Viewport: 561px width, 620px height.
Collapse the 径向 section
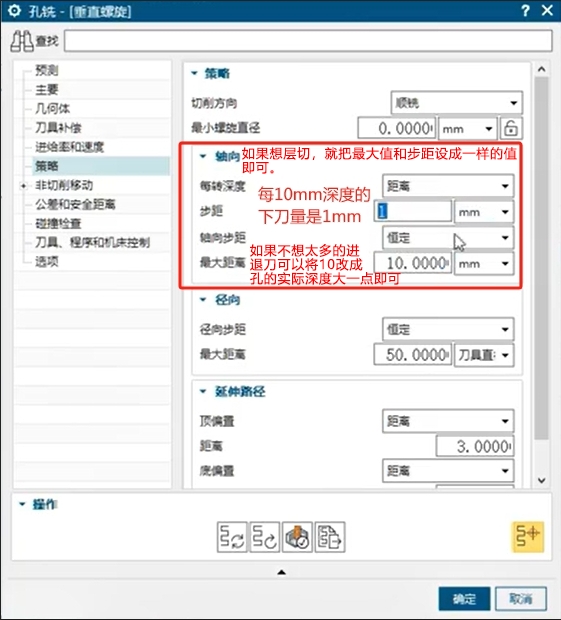point(203,300)
